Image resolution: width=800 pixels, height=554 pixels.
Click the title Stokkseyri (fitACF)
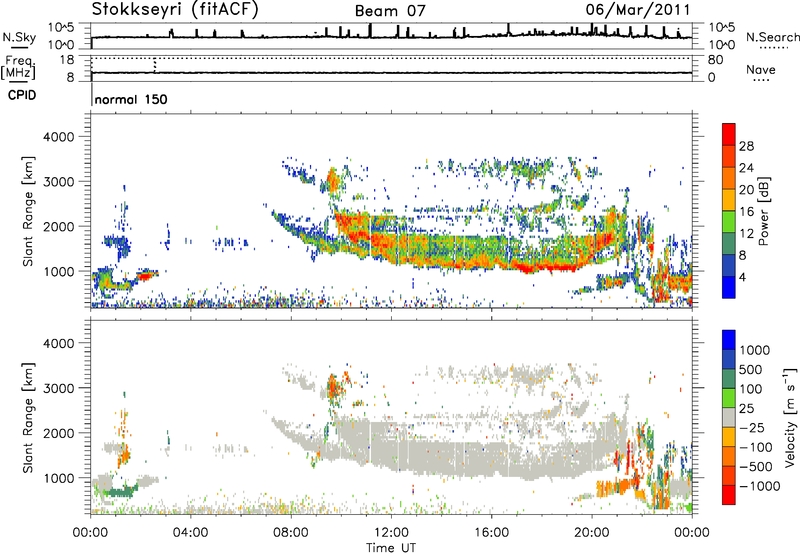click(x=175, y=9)
